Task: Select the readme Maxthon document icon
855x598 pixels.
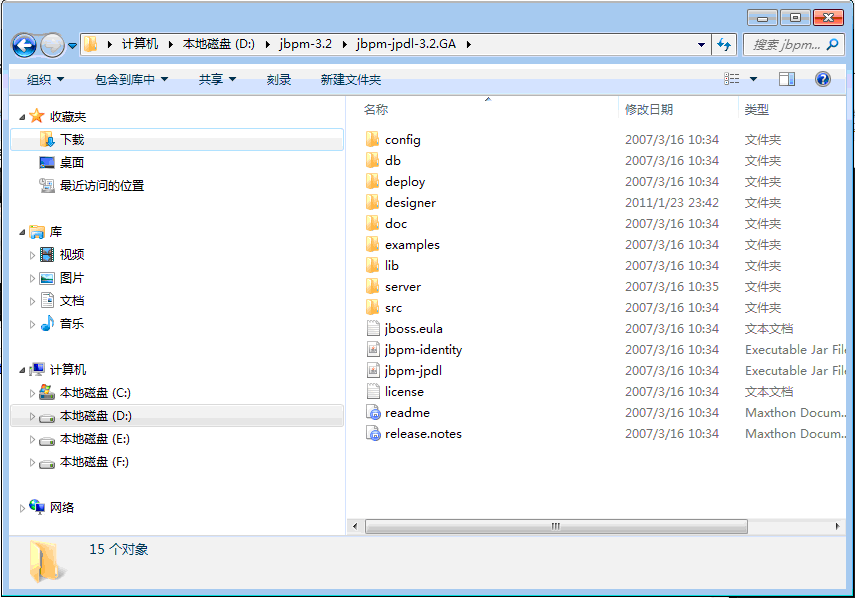Action: 374,413
